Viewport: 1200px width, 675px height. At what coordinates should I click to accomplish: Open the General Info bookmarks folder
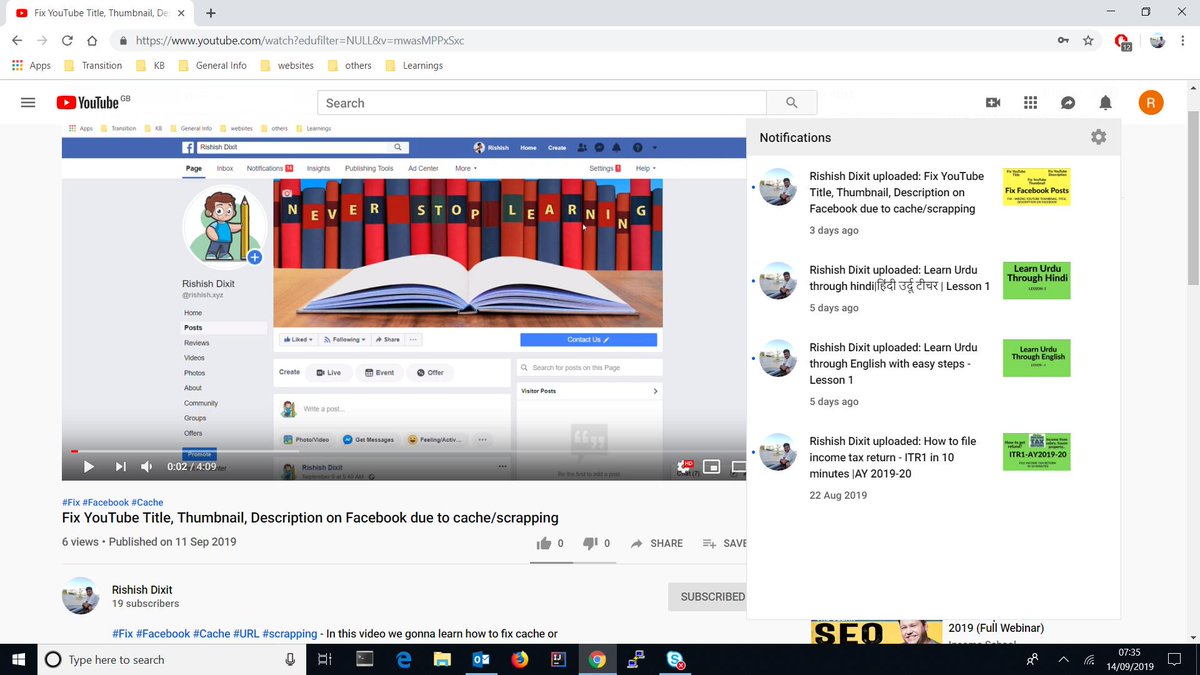[212, 65]
